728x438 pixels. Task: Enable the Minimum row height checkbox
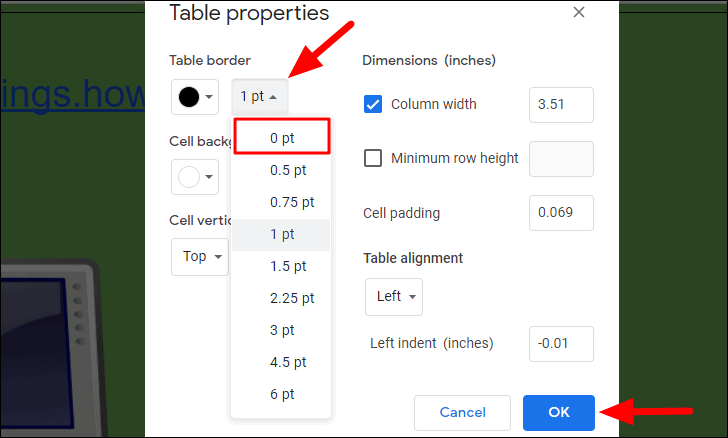(373, 158)
